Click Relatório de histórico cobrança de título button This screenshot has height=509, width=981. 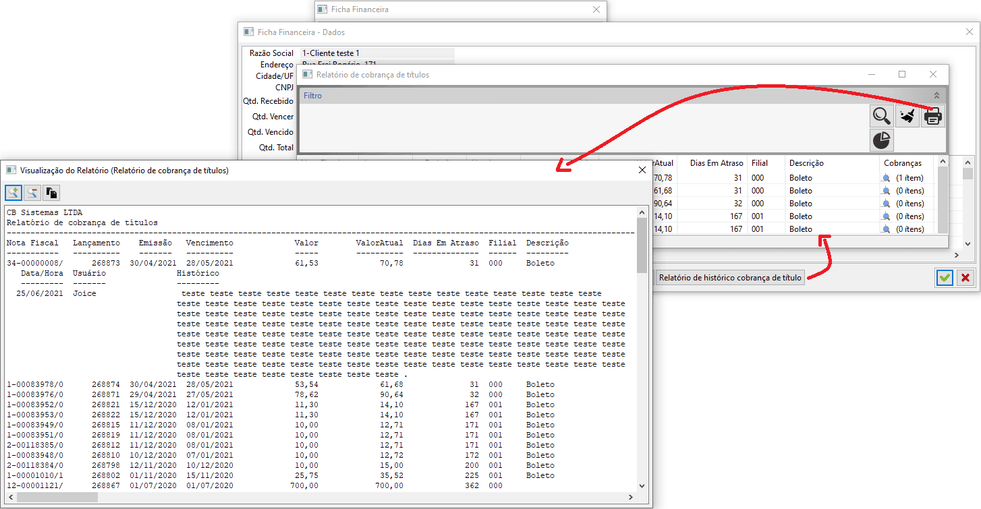729,278
